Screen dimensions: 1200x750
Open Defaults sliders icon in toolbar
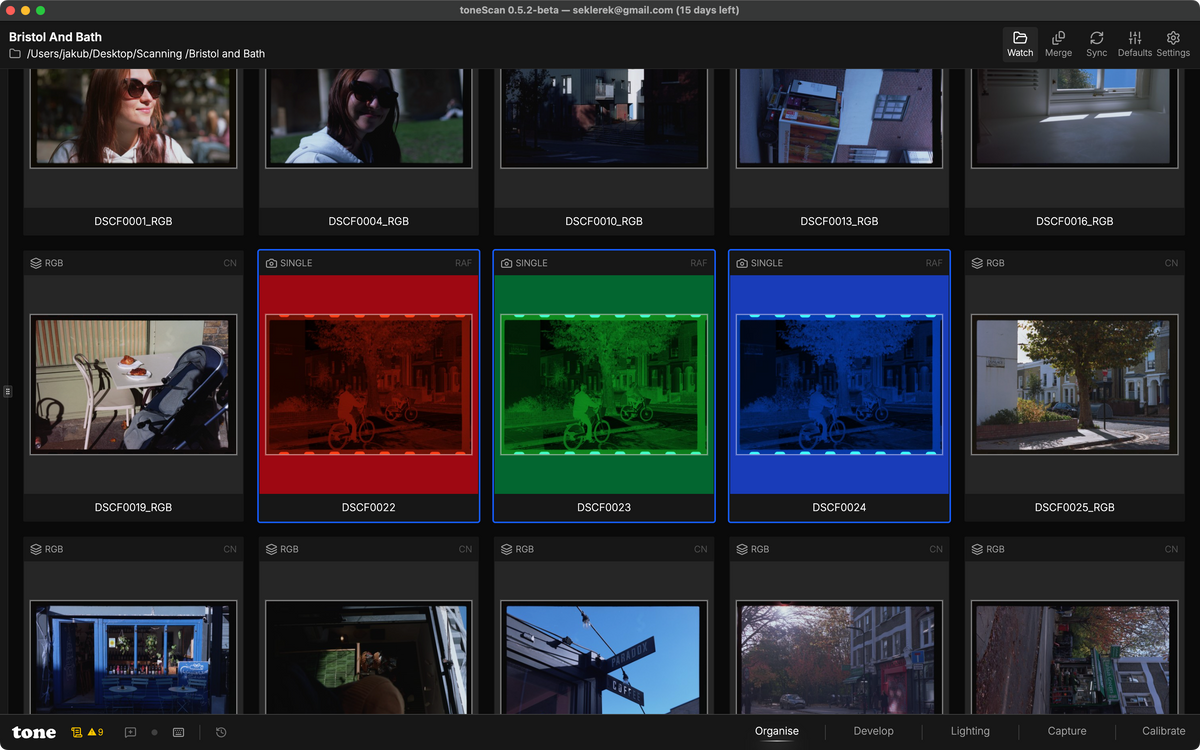coord(1135,38)
